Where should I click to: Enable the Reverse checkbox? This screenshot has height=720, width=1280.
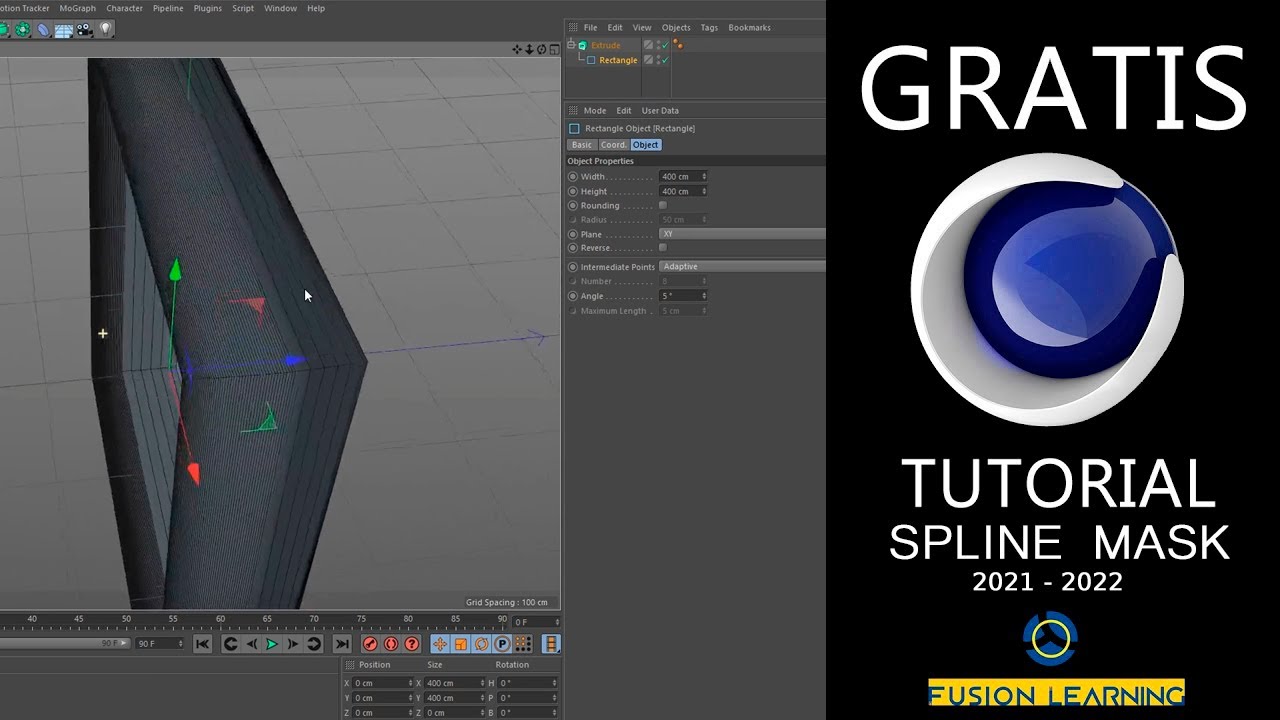pos(663,247)
